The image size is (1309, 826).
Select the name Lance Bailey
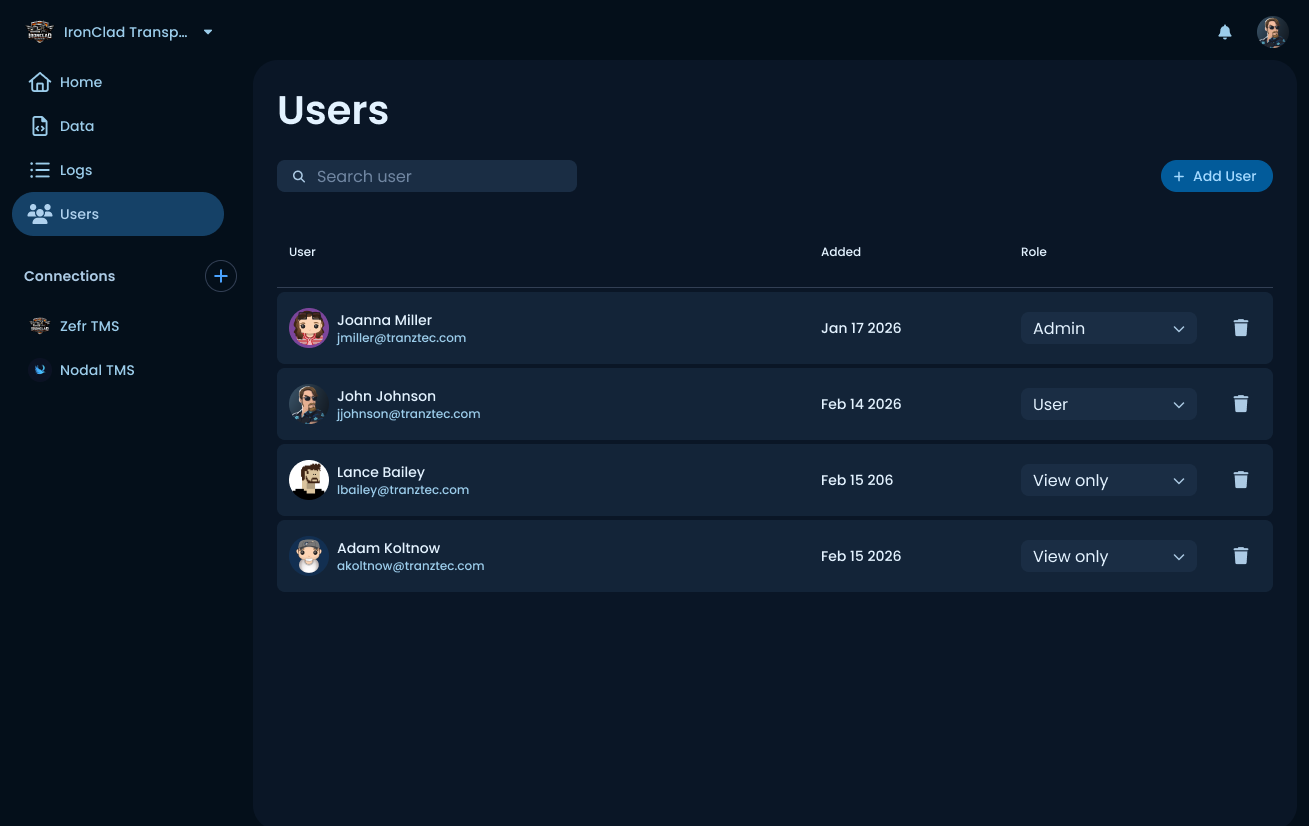[381, 472]
